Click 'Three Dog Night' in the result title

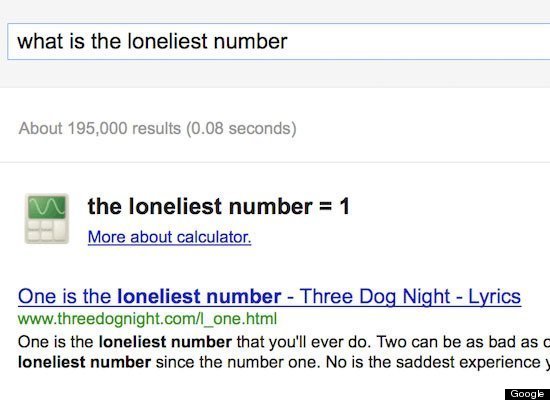(375, 296)
